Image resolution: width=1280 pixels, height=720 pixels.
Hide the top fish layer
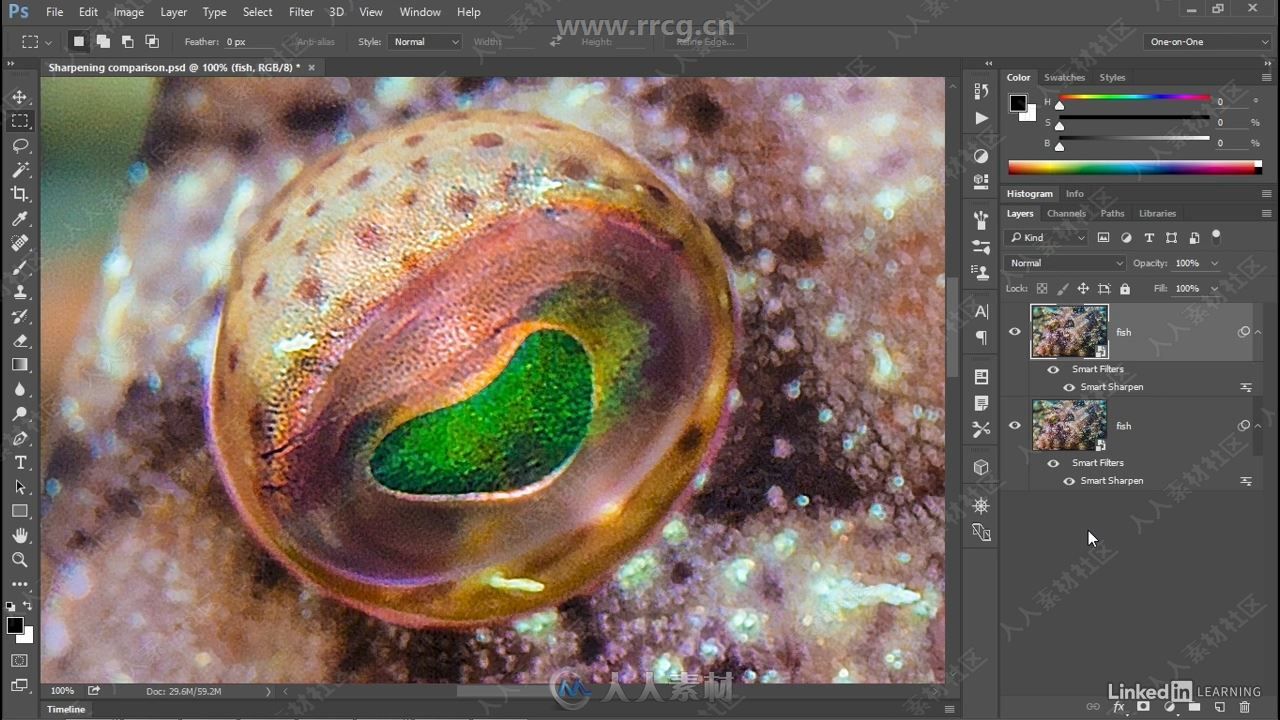click(x=1015, y=332)
